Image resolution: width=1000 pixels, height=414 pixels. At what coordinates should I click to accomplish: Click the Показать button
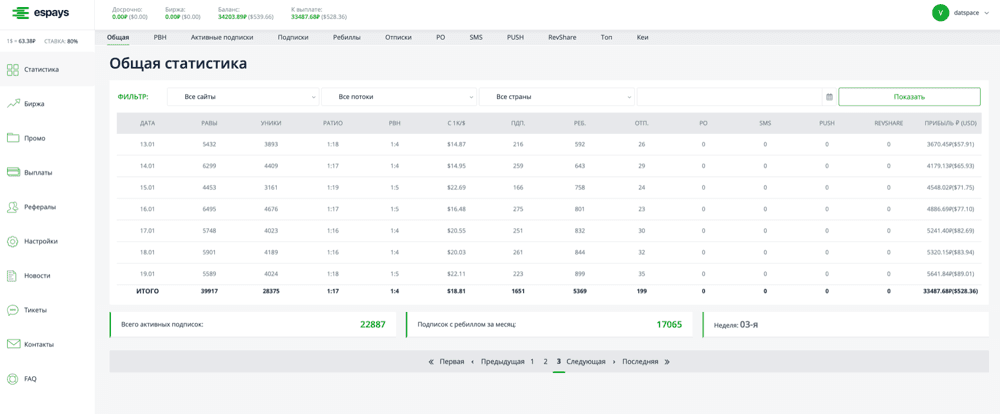[909, 97]
